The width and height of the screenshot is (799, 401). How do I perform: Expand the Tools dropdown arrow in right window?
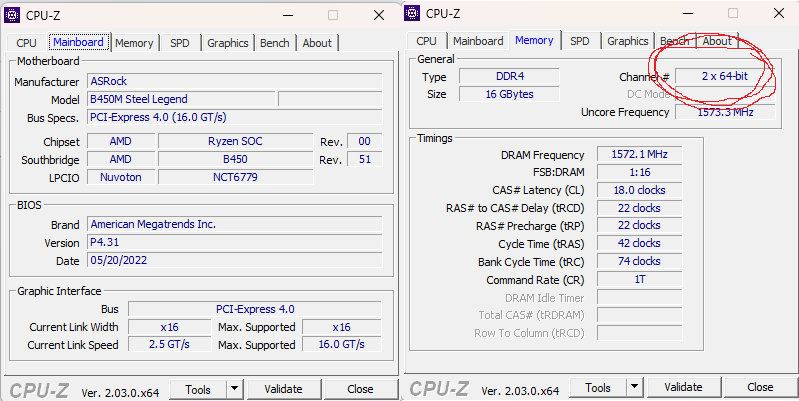pos(634,388)
